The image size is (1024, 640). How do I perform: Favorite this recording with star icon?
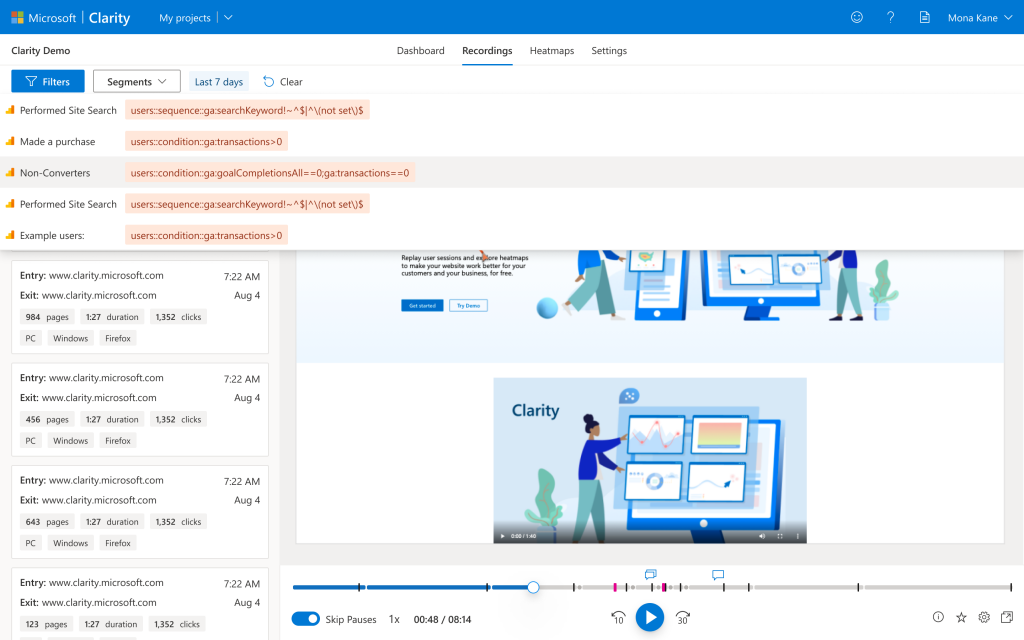click(961, 618)
